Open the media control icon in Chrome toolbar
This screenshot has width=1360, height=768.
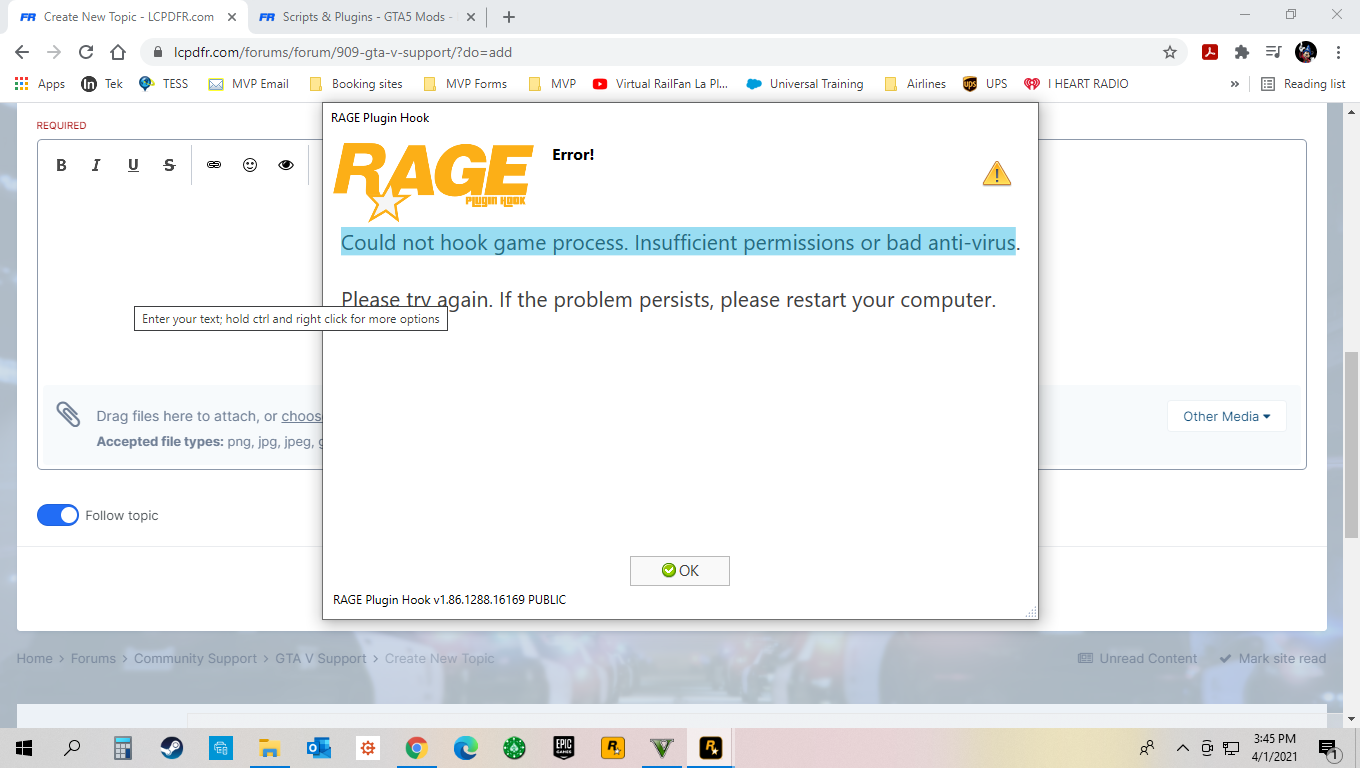[1273, 52]
